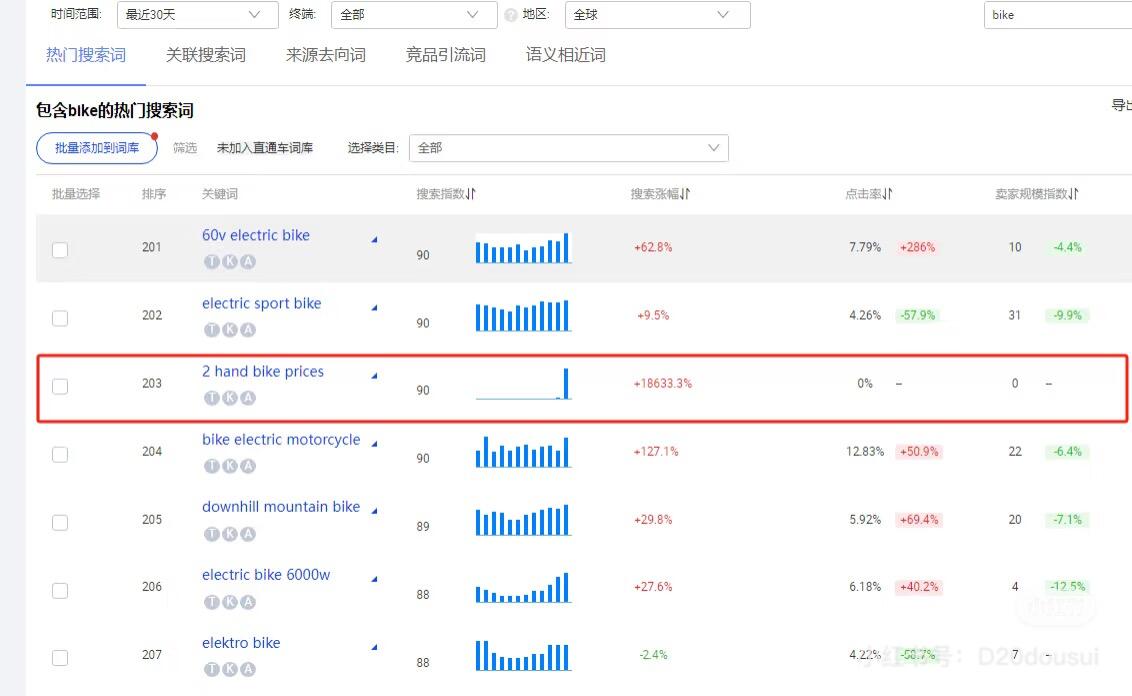Click A badge under elektro bike
The width and height of the screenshot is (1132, 696).
pyautogui.click(x=248, y=669)
